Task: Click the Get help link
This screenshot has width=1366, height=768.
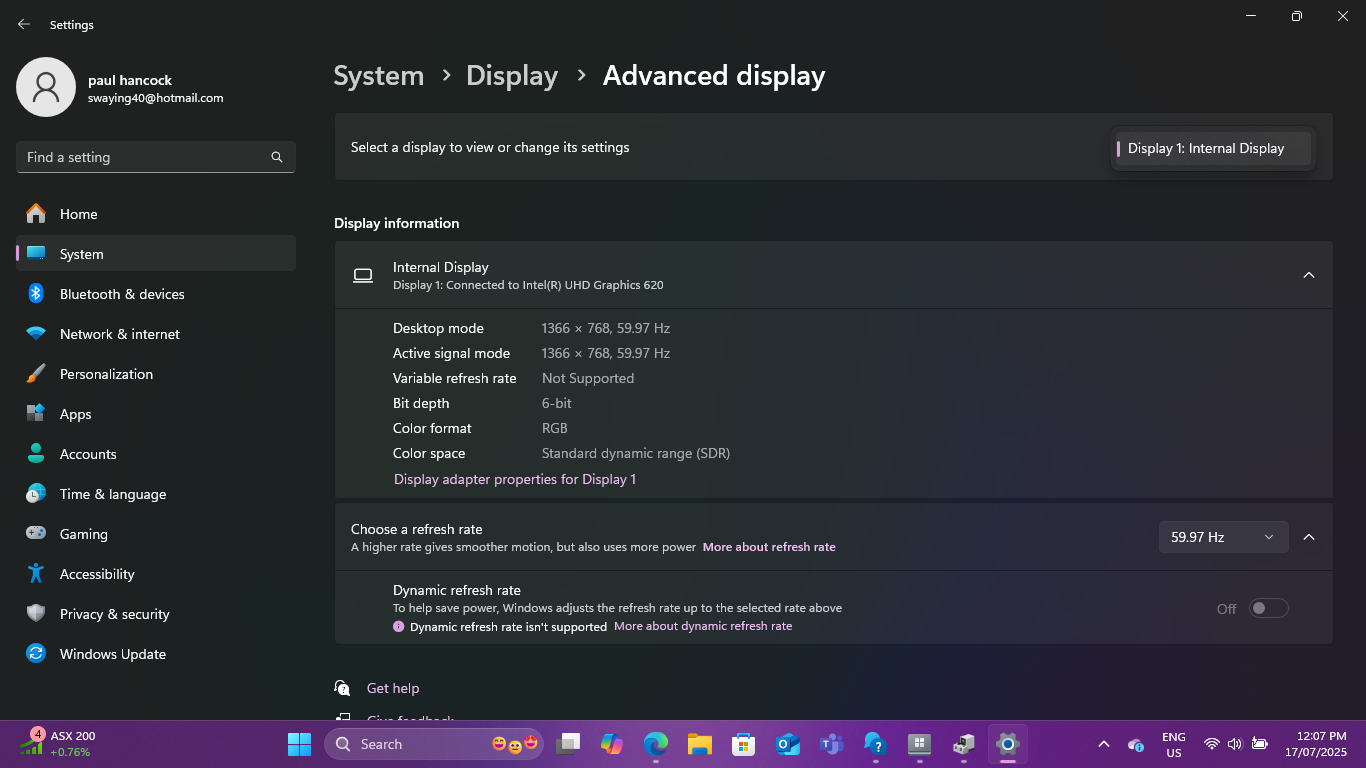Action: 393,688
